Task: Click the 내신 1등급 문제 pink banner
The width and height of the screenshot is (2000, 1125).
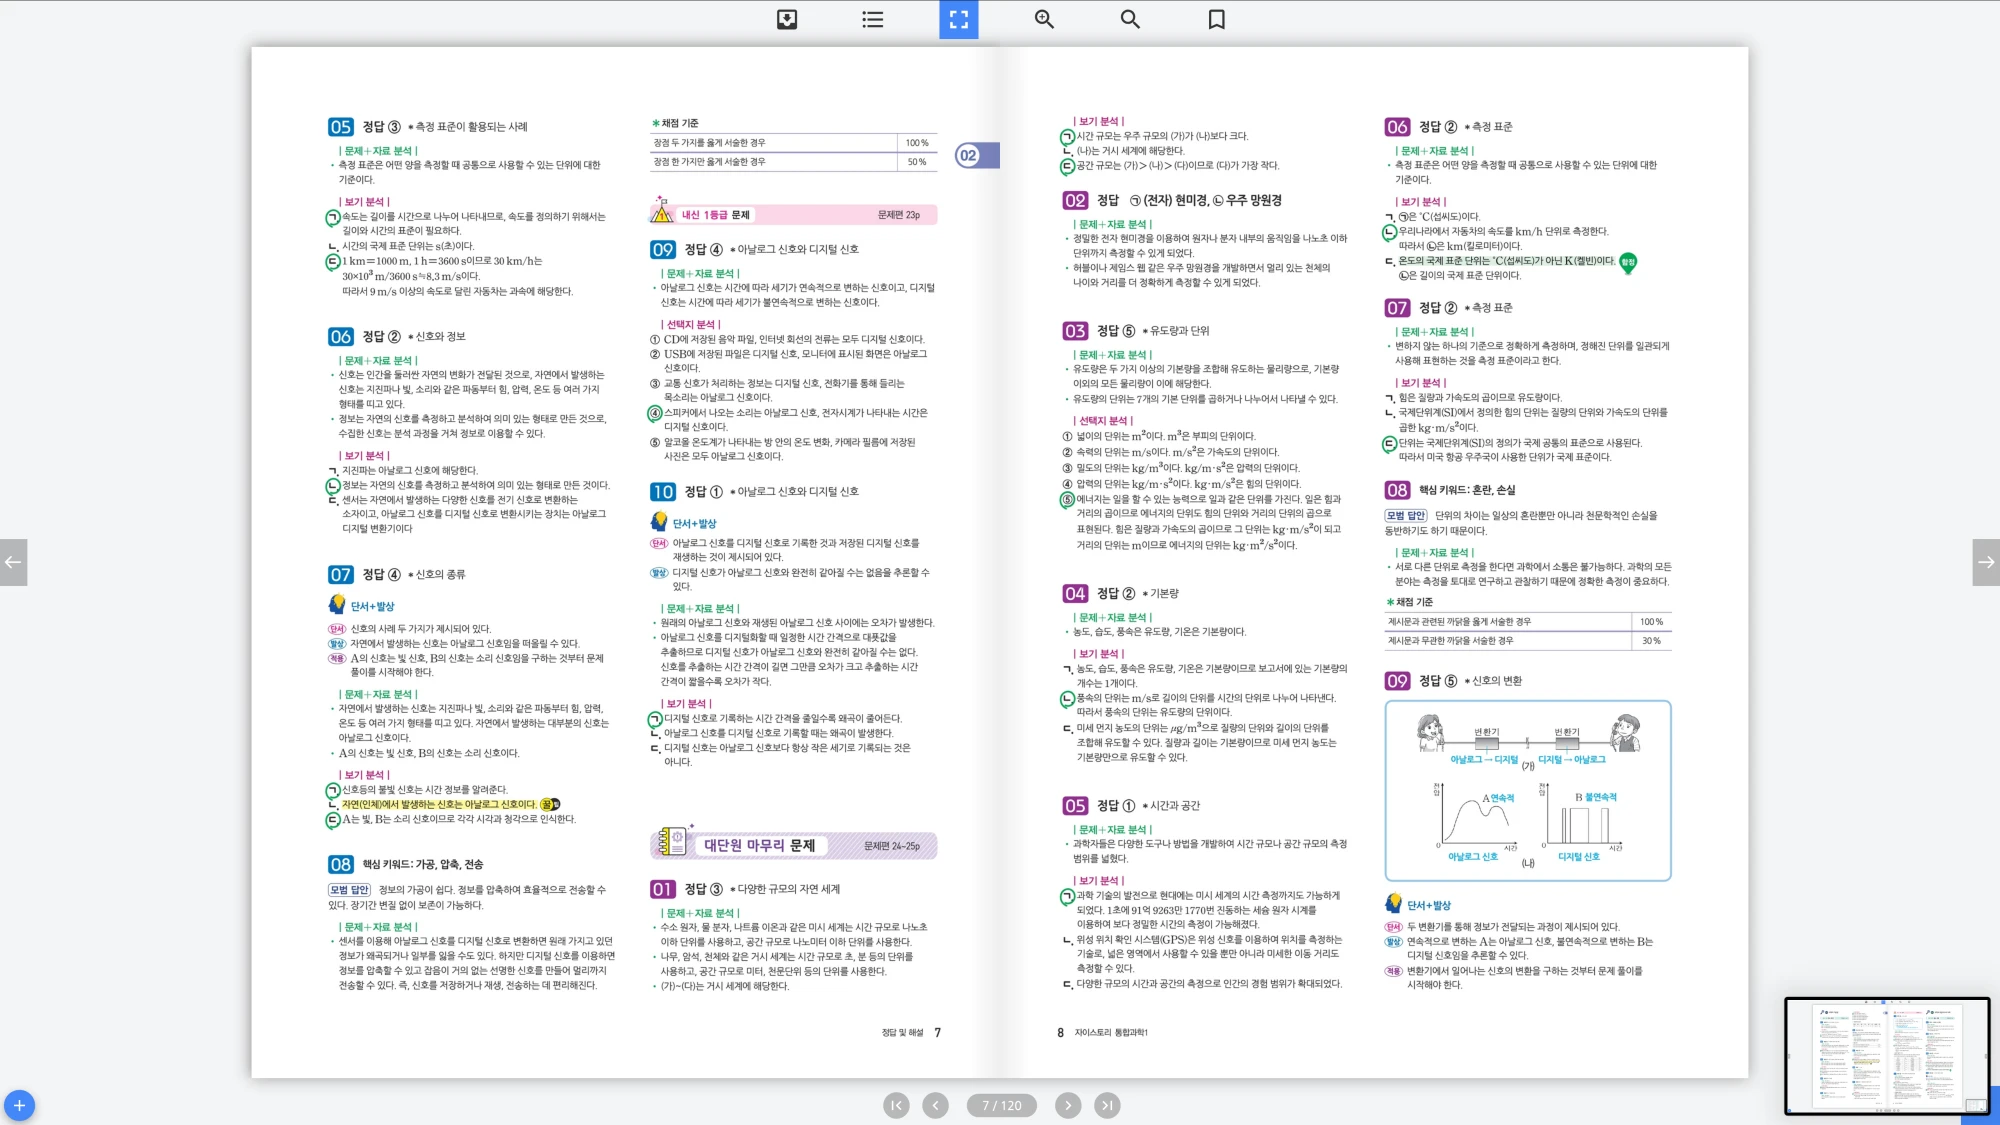Action: [793, 214]
